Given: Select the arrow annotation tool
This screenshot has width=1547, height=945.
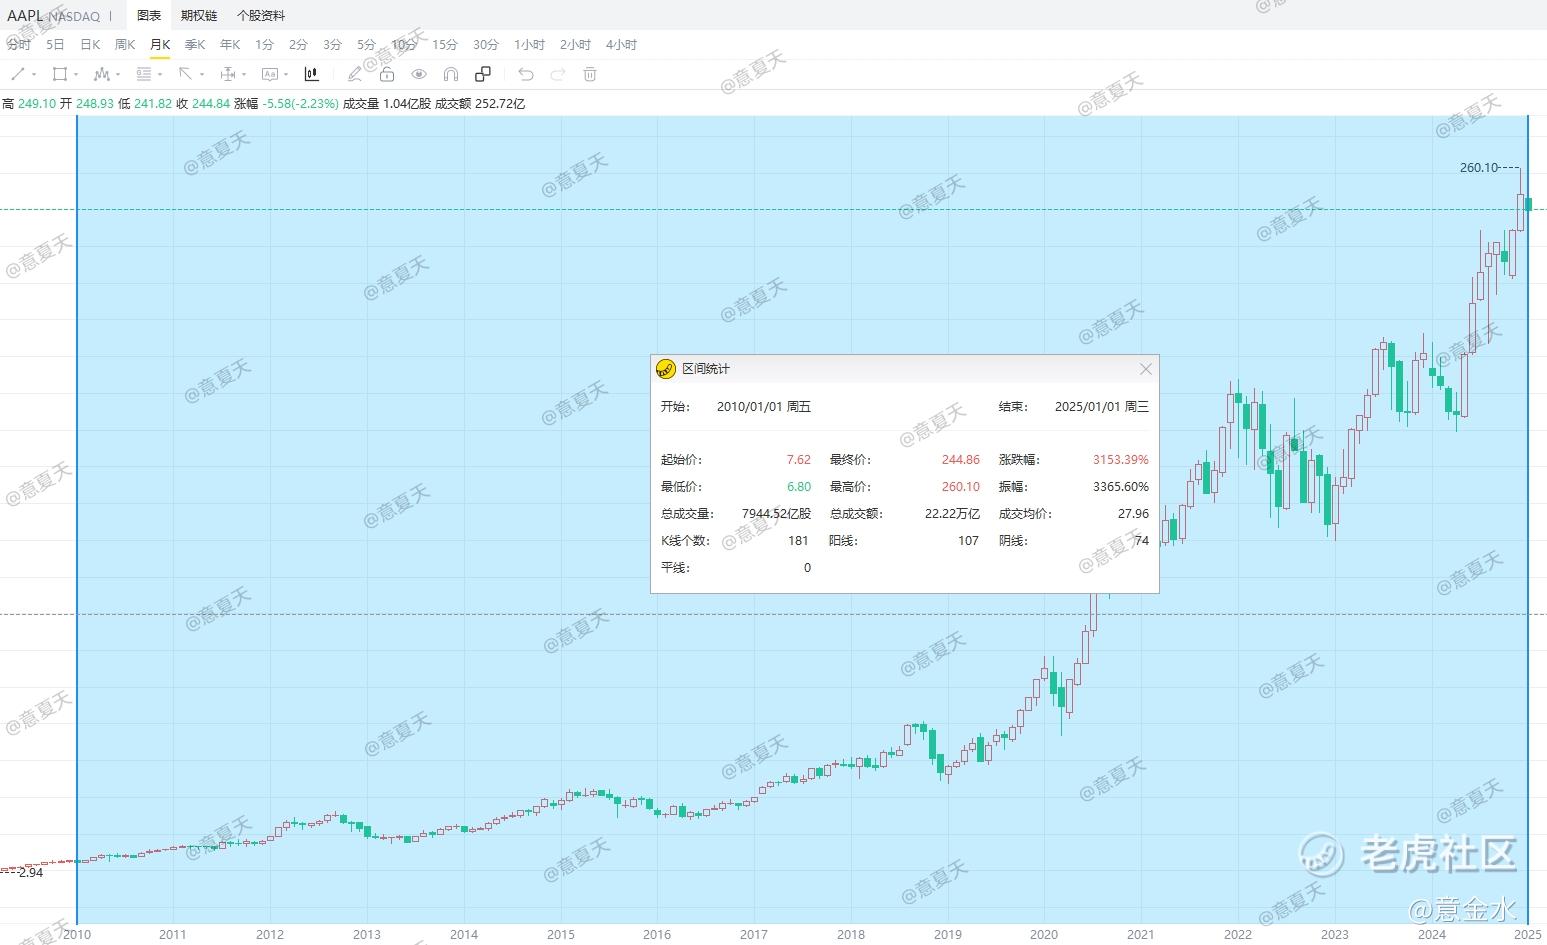Looking at the screenshot, I should click(x=185, y=74).
